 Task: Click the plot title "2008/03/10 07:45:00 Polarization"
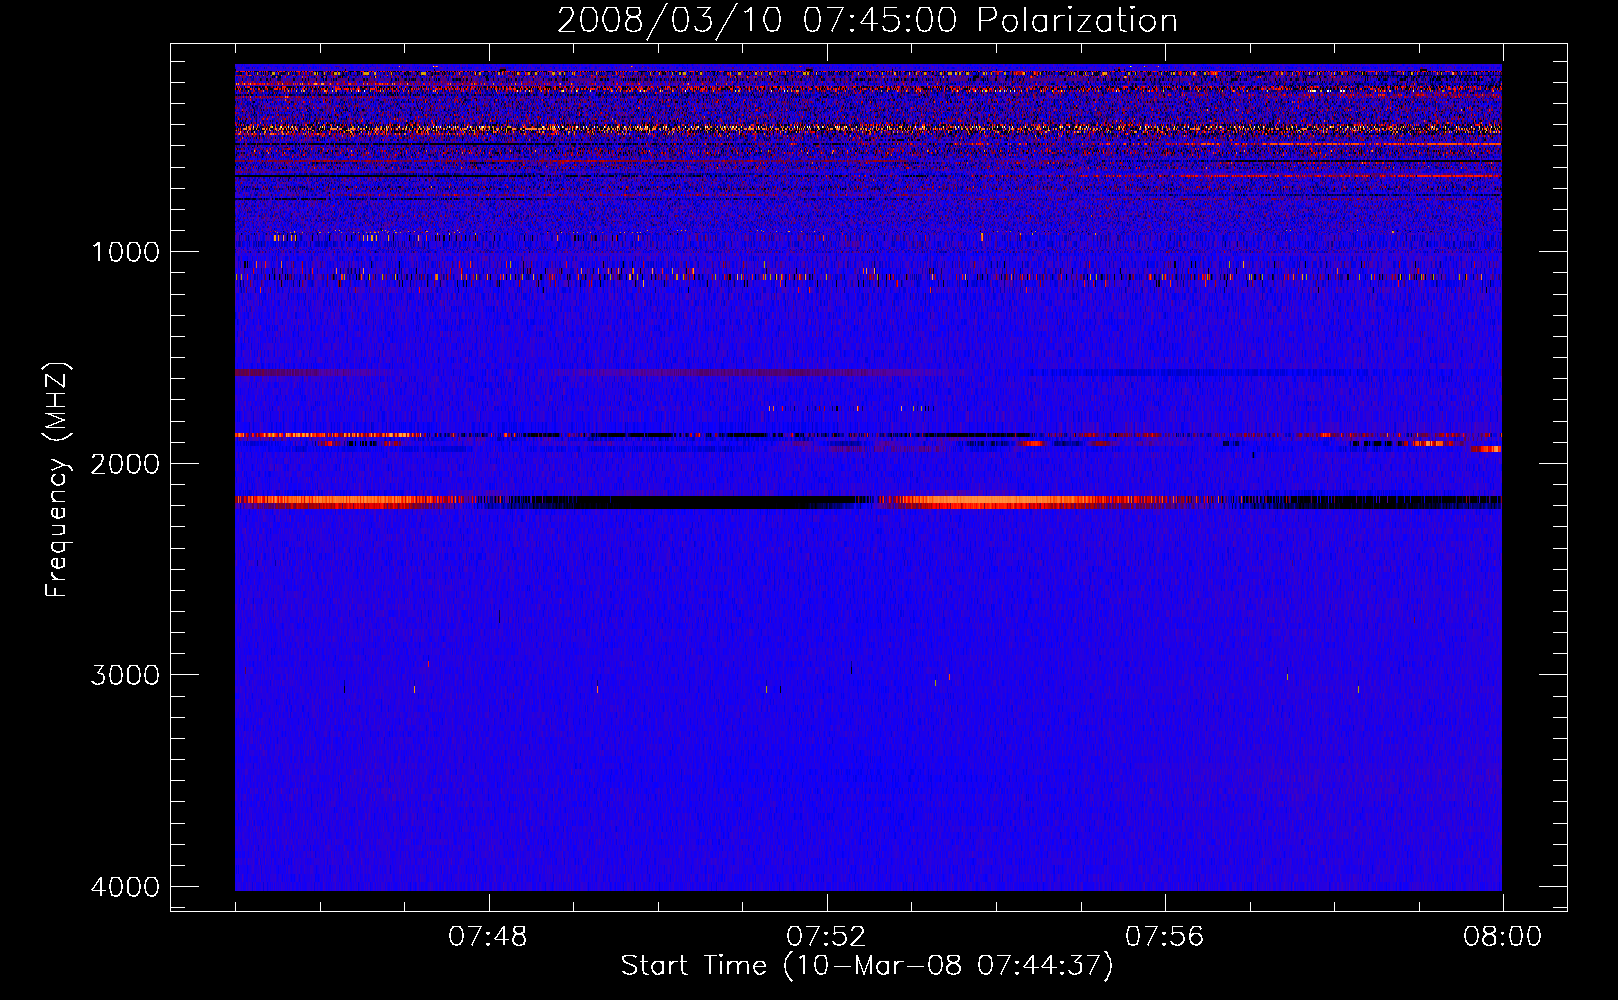click(867, 20)
